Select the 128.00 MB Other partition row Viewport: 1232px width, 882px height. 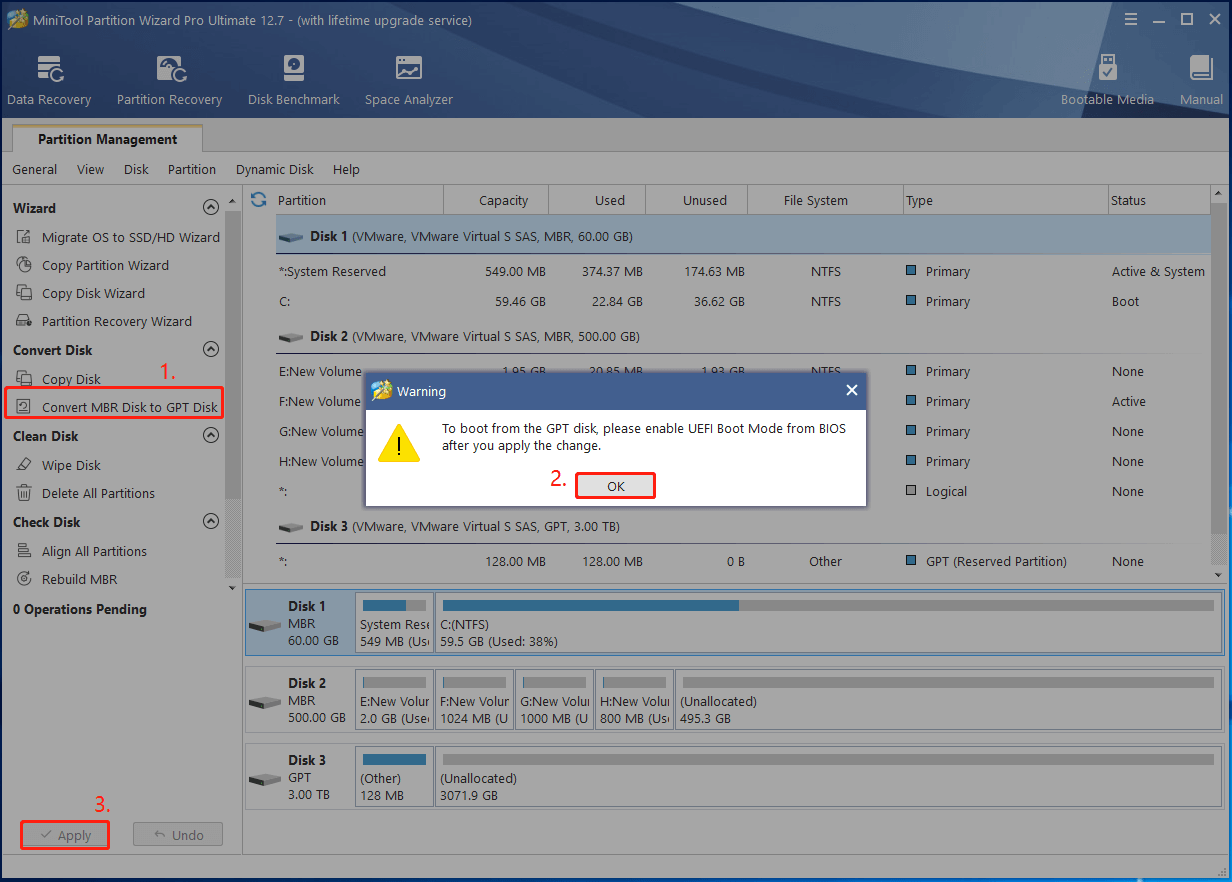(743, 561)
